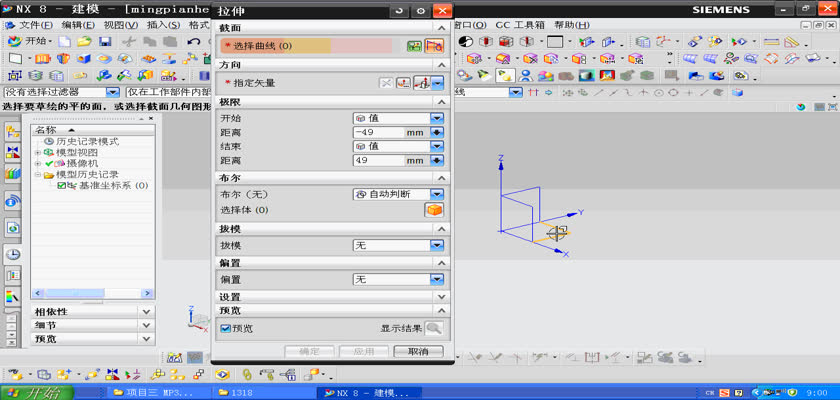Open the history clock icon in sidebar
This screenshot has height=400, width=840.
13,254
